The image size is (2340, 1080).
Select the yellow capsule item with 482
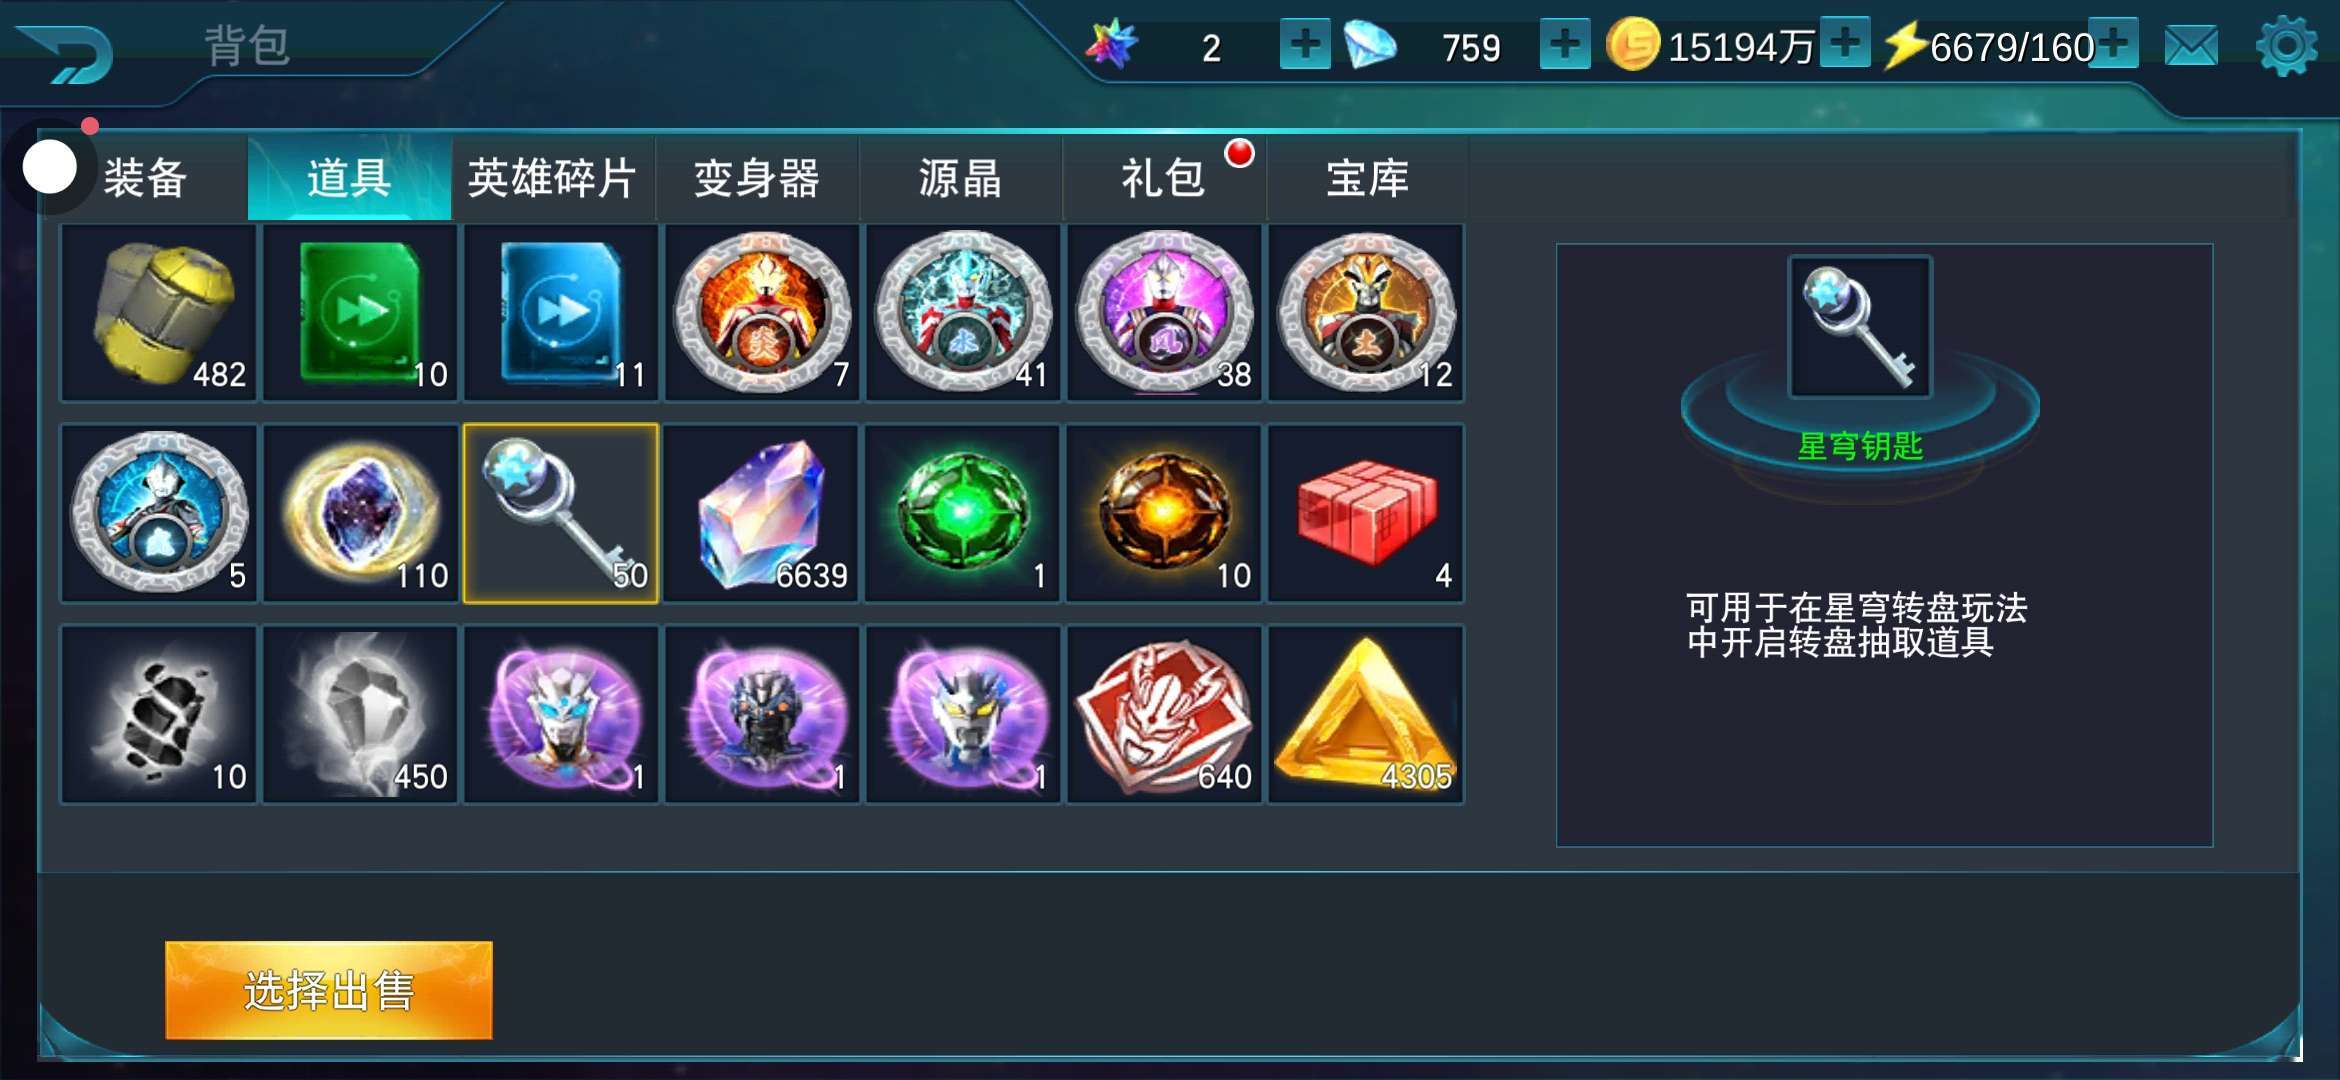tap(159, 313)
